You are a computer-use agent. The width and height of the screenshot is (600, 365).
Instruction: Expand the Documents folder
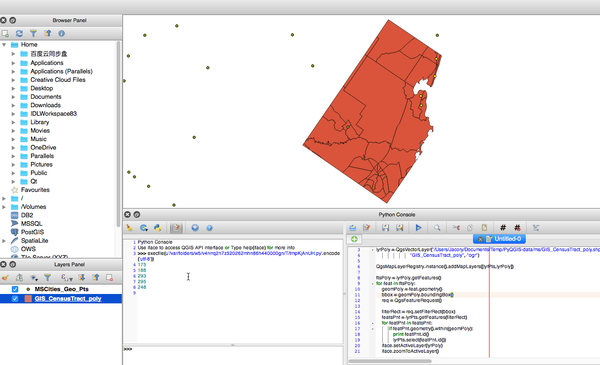[x=13, y=97]
